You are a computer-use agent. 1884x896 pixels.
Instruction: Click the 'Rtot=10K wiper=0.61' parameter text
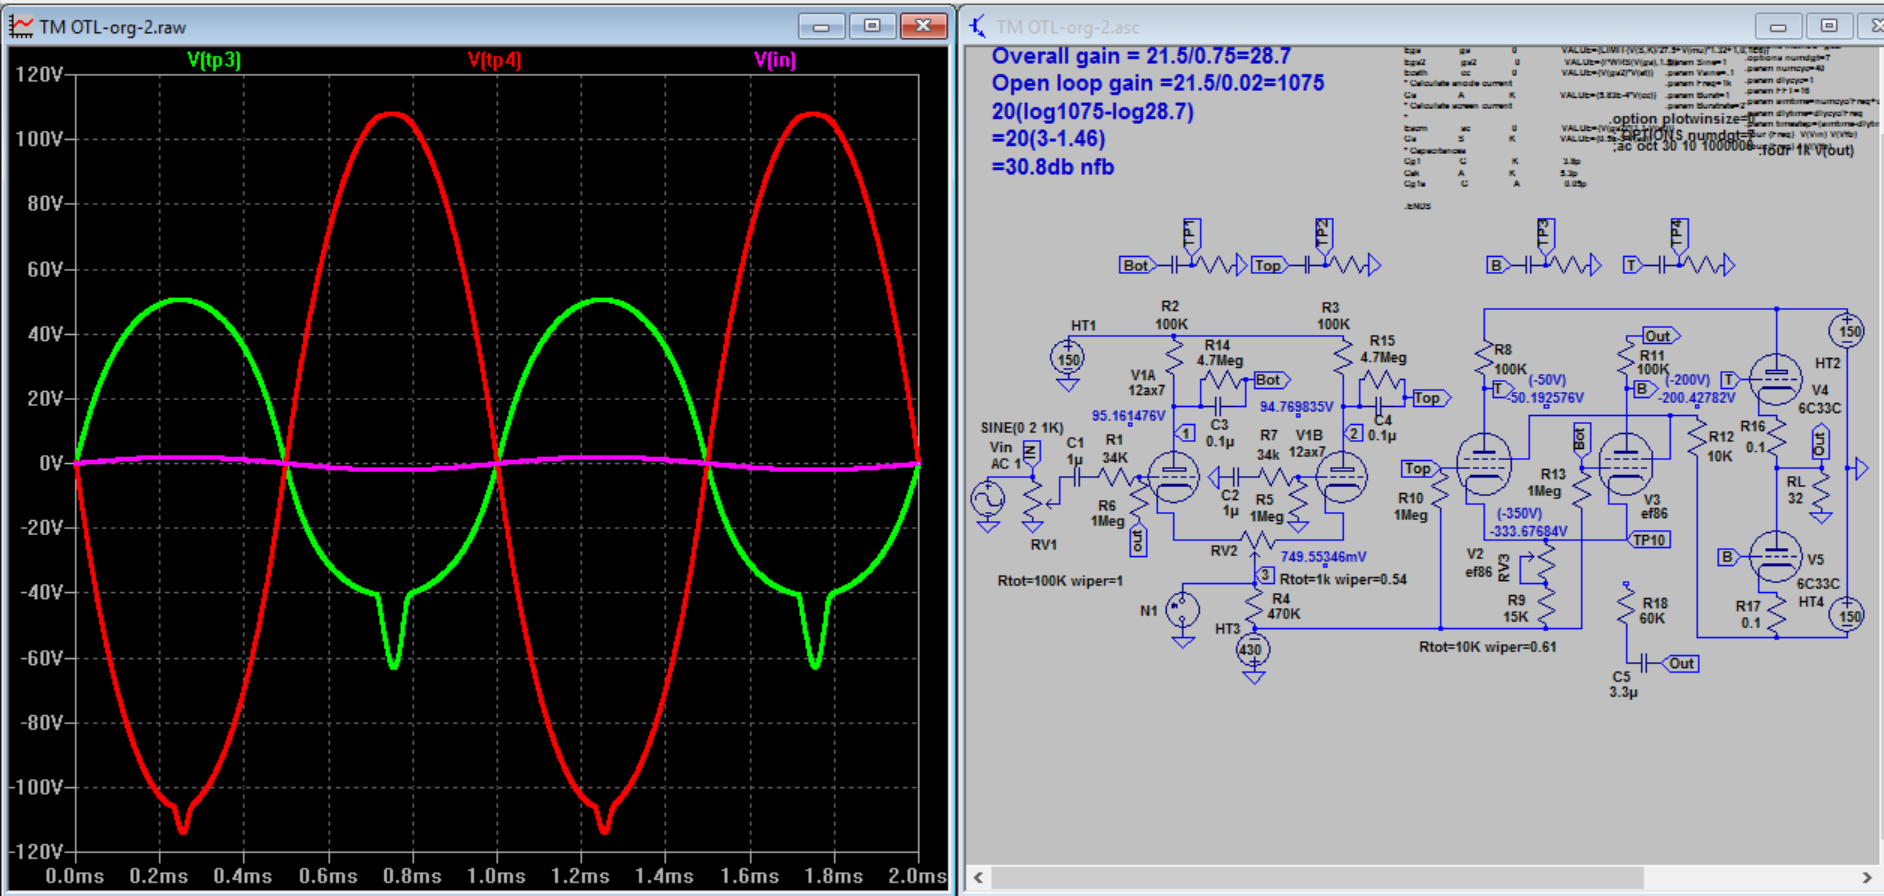[1488, 647]
